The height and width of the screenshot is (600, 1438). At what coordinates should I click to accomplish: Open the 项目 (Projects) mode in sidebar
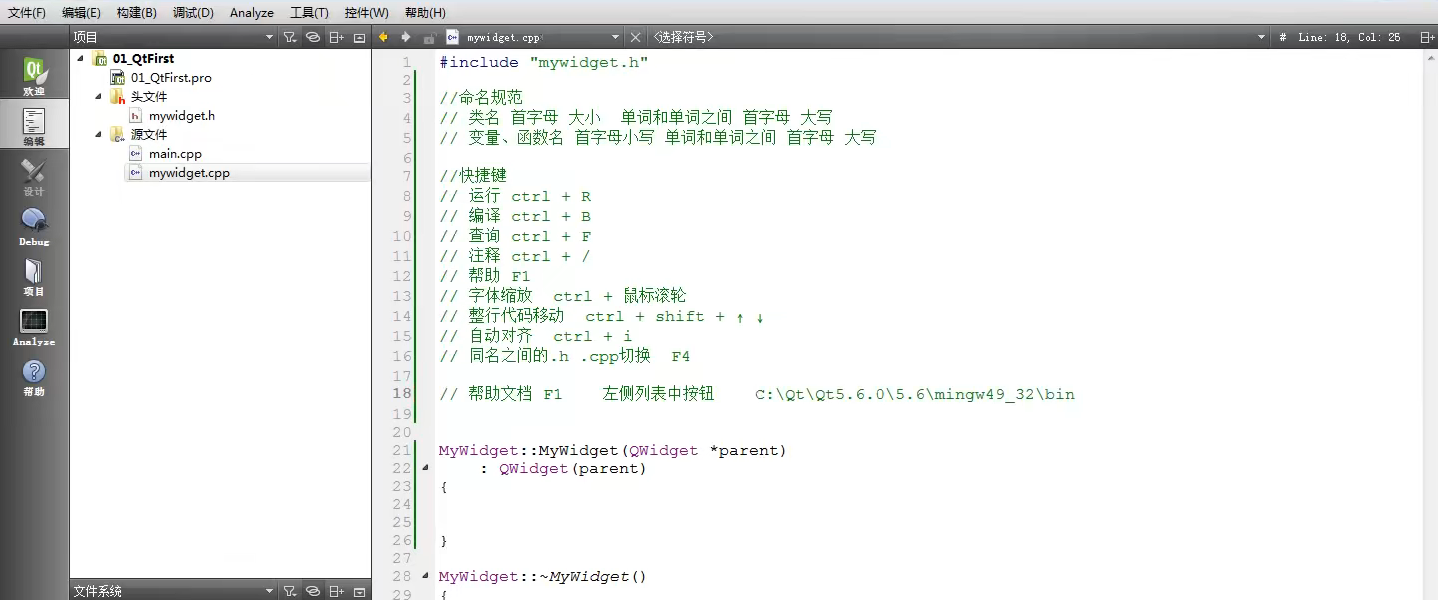tap(34, 277)
